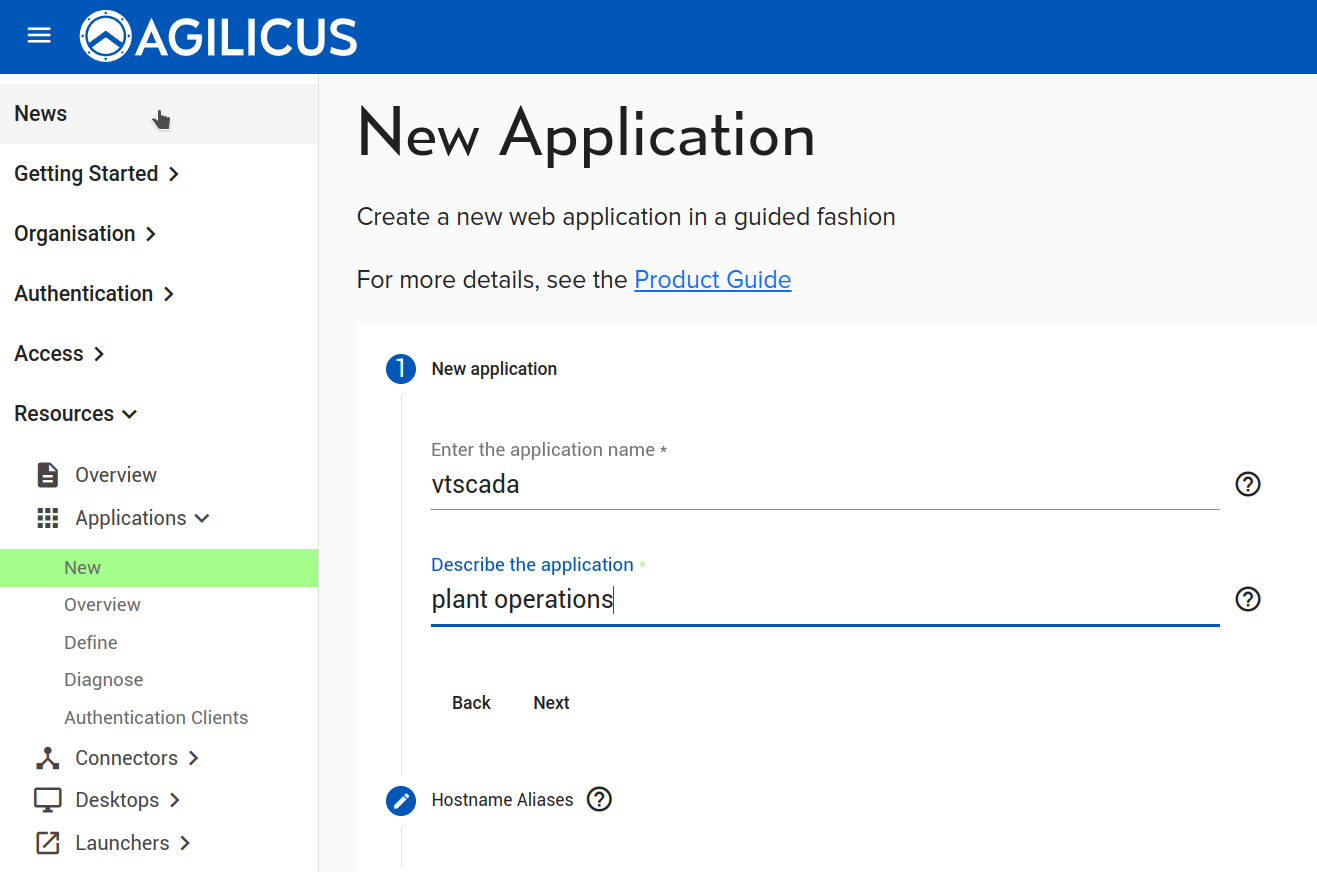Viewport: 1317px width, 872px height.
Task: Click help icon beside description field
Action: (1247, 599)
